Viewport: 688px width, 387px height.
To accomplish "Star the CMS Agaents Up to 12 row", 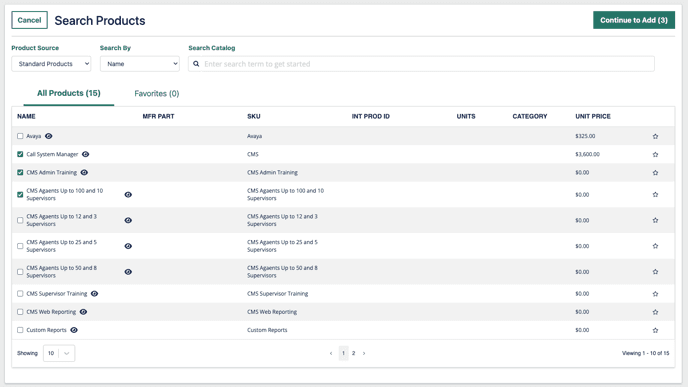I will (x=655, y=220).
